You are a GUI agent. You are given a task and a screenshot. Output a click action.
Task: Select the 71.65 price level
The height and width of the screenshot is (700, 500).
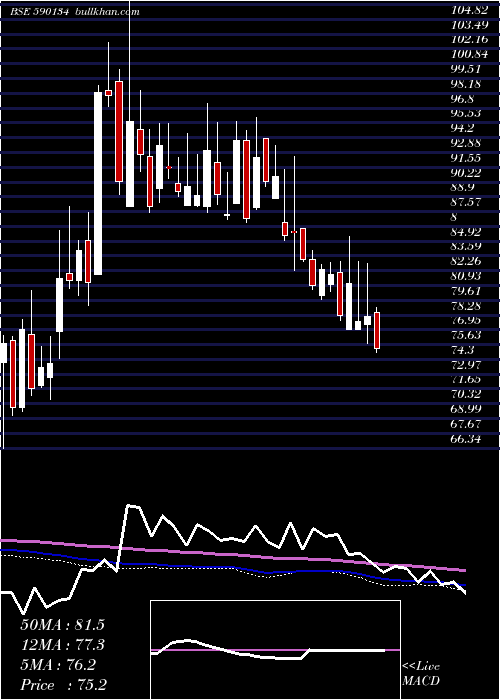click(466, 379)
